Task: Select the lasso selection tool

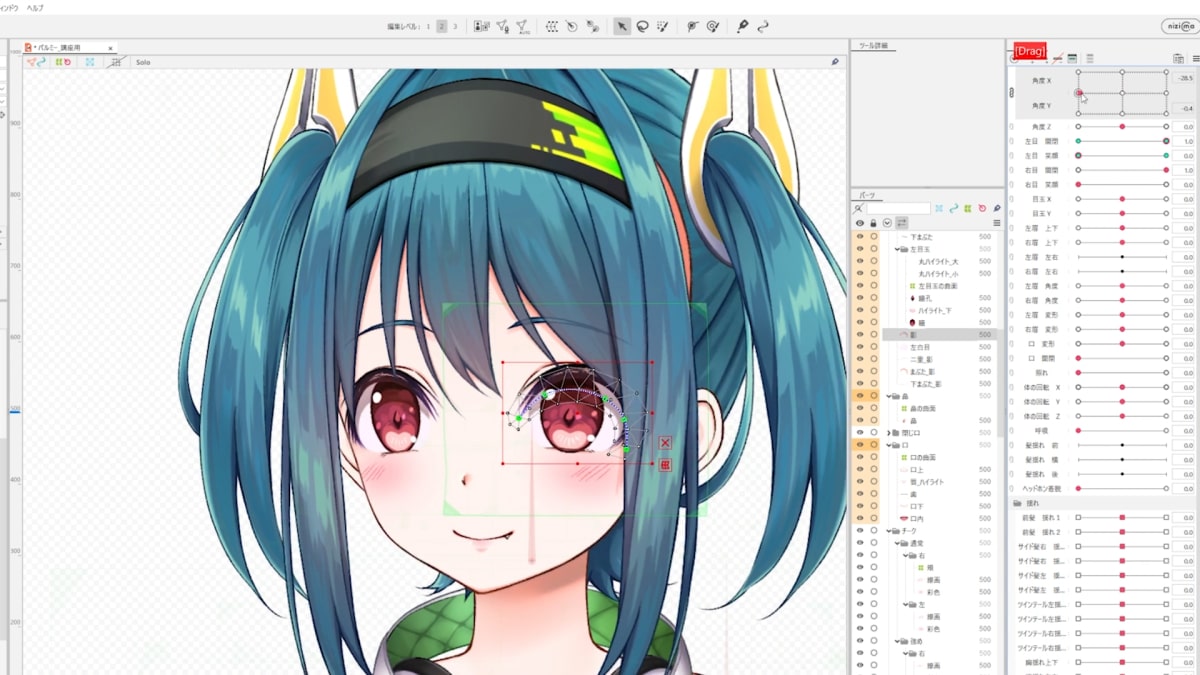Action: click(642, 27)
